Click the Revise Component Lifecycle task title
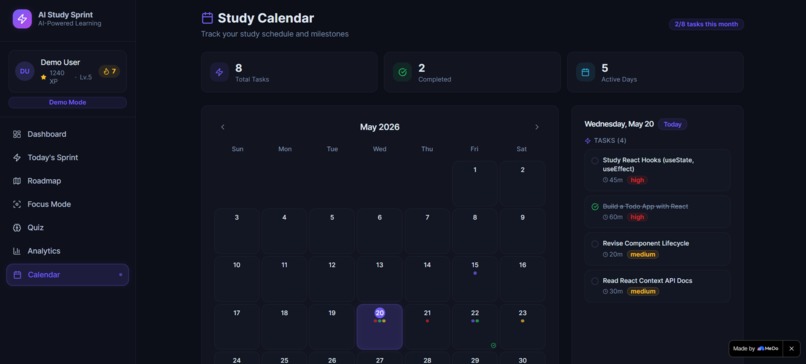806x364 pixels. pos(646,244)
